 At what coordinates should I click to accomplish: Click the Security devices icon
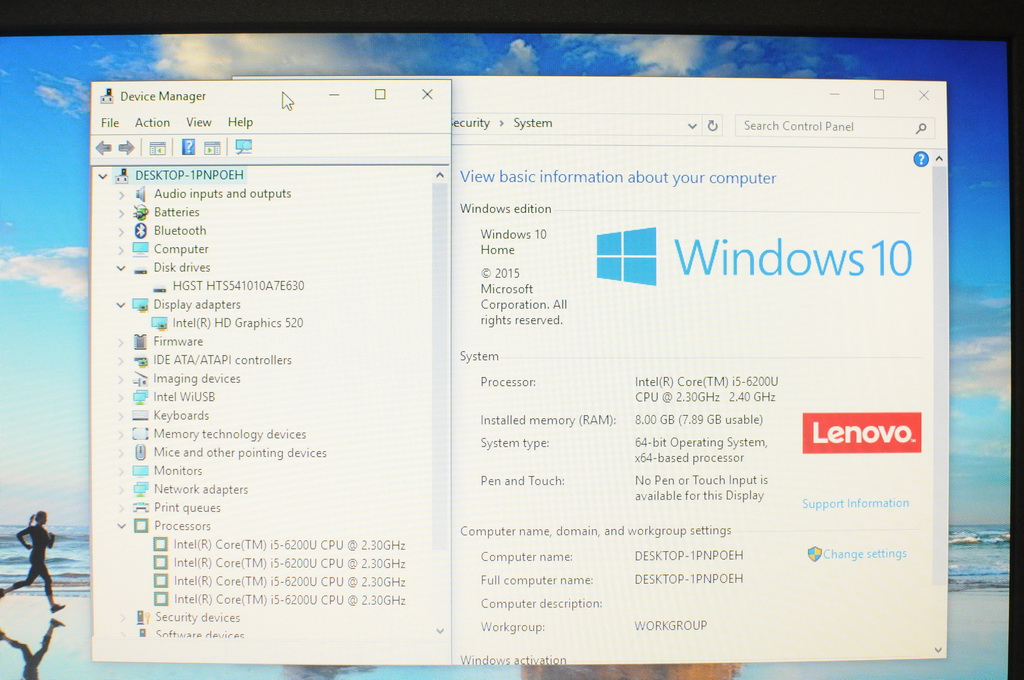point(143,617)
